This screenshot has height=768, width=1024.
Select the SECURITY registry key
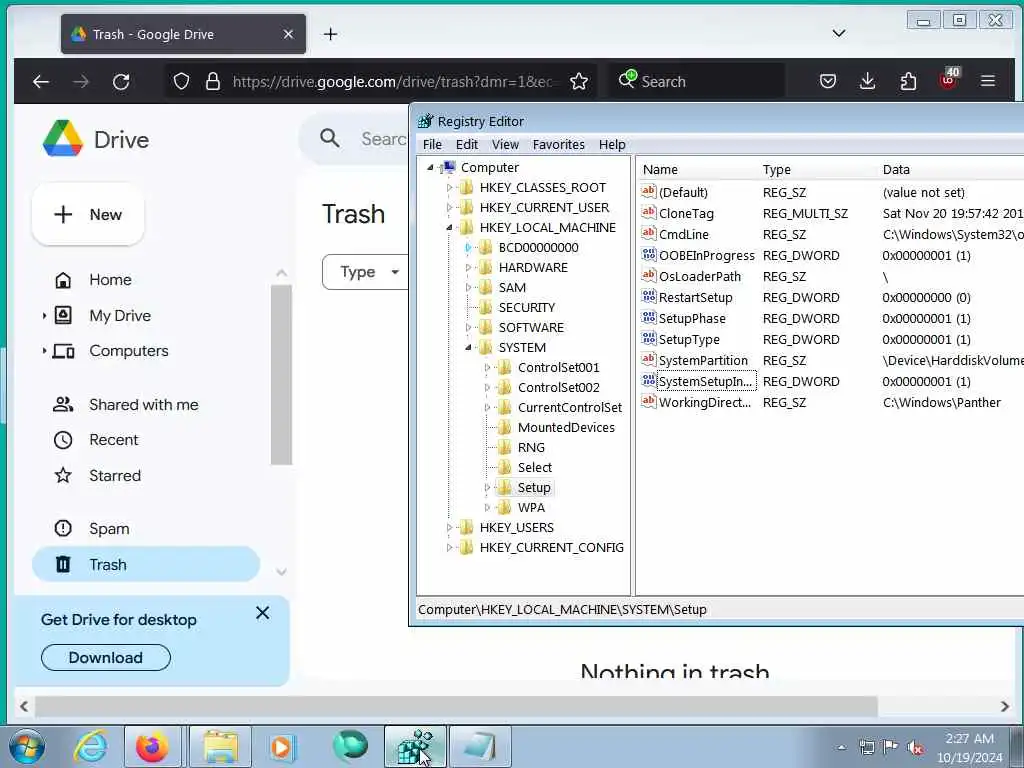[526, 308]
